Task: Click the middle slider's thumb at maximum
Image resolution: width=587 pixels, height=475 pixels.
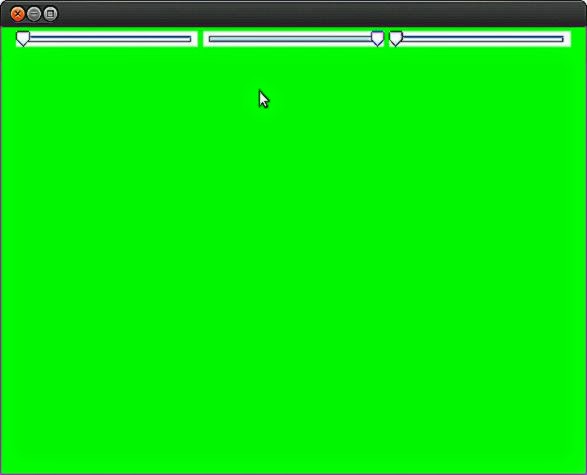Action: click(377, 39)
